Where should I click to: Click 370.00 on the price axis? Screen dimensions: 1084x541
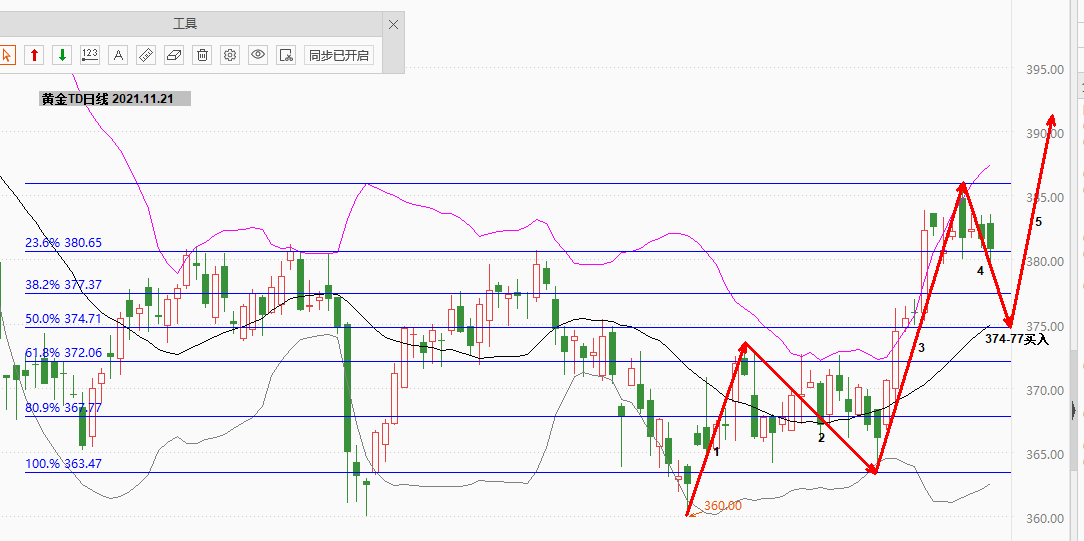pos(1045,390)
